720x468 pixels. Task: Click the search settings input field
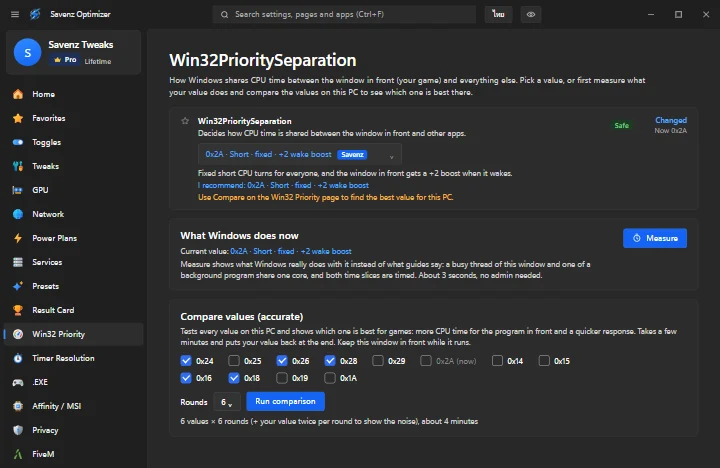(x=344, y=14)
